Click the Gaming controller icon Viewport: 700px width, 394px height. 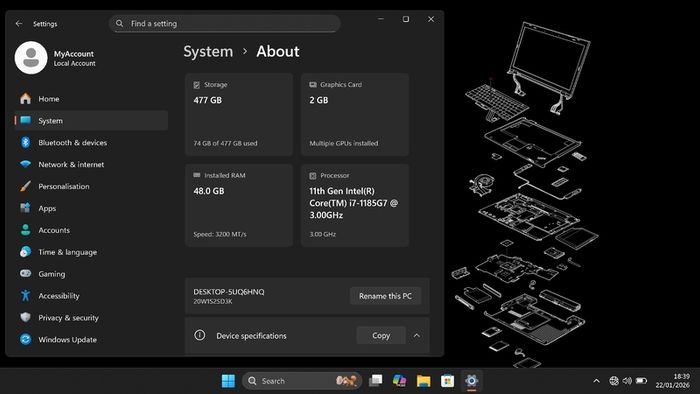coord(25,273)
